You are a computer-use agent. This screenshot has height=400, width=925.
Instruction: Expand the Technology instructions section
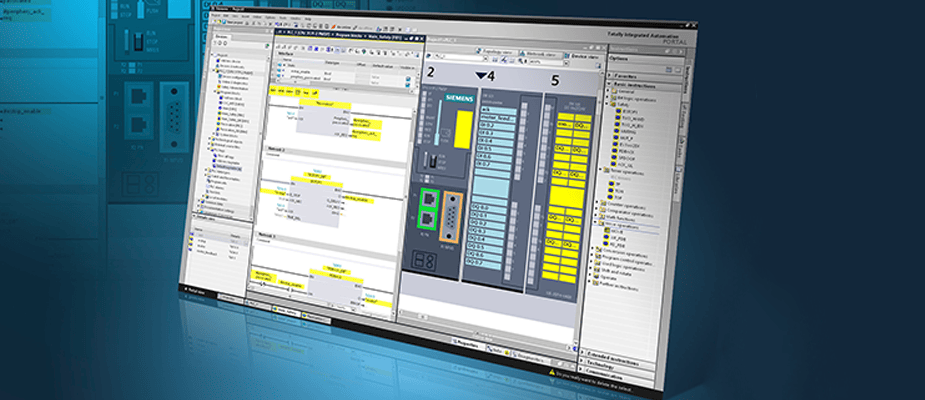582,360
